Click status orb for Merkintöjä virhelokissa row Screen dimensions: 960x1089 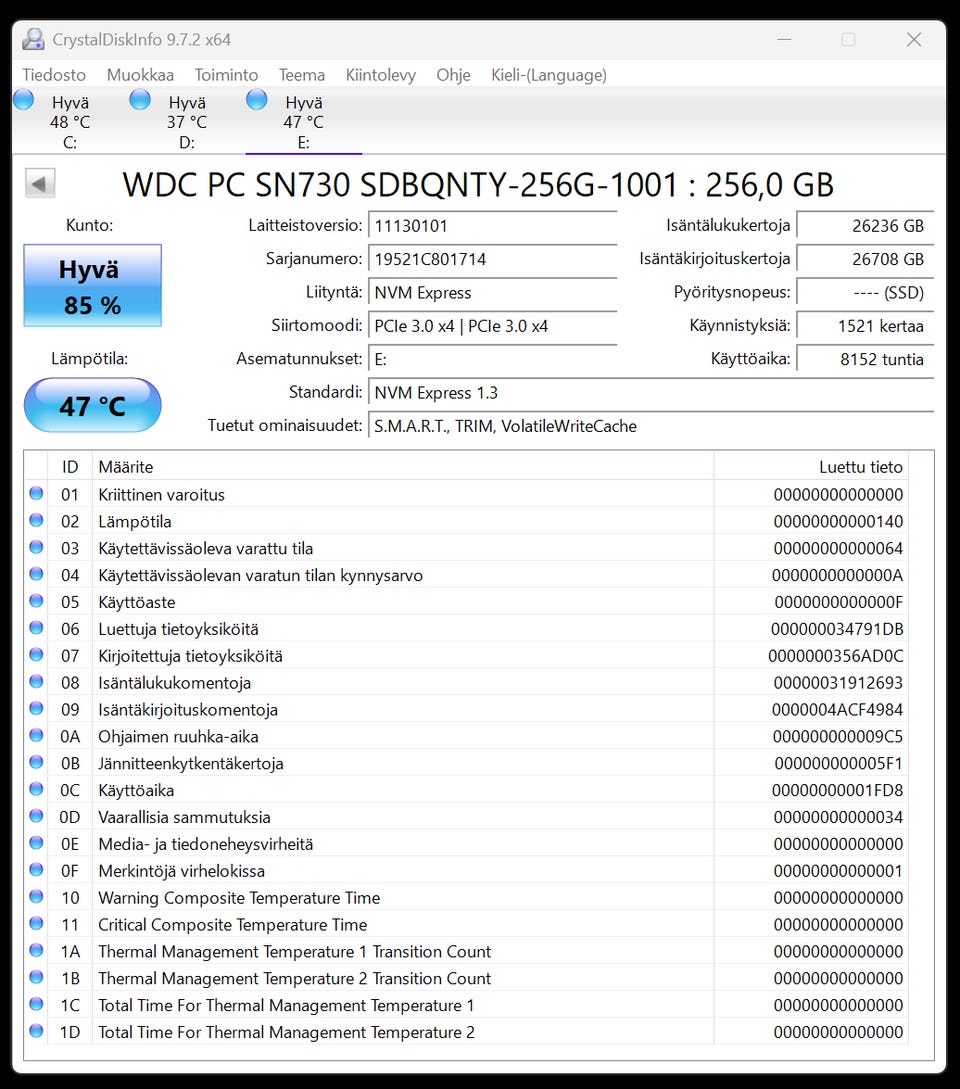(36, 870)
